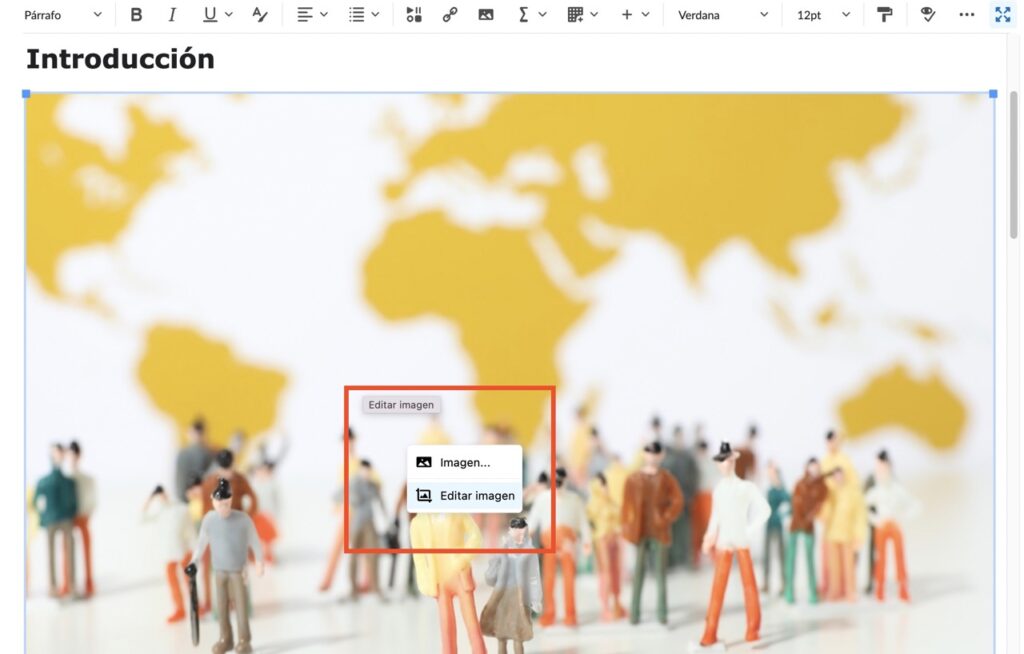Toggle underline formatting
This screenshot has height=654, width=1024.
[209, 15]
